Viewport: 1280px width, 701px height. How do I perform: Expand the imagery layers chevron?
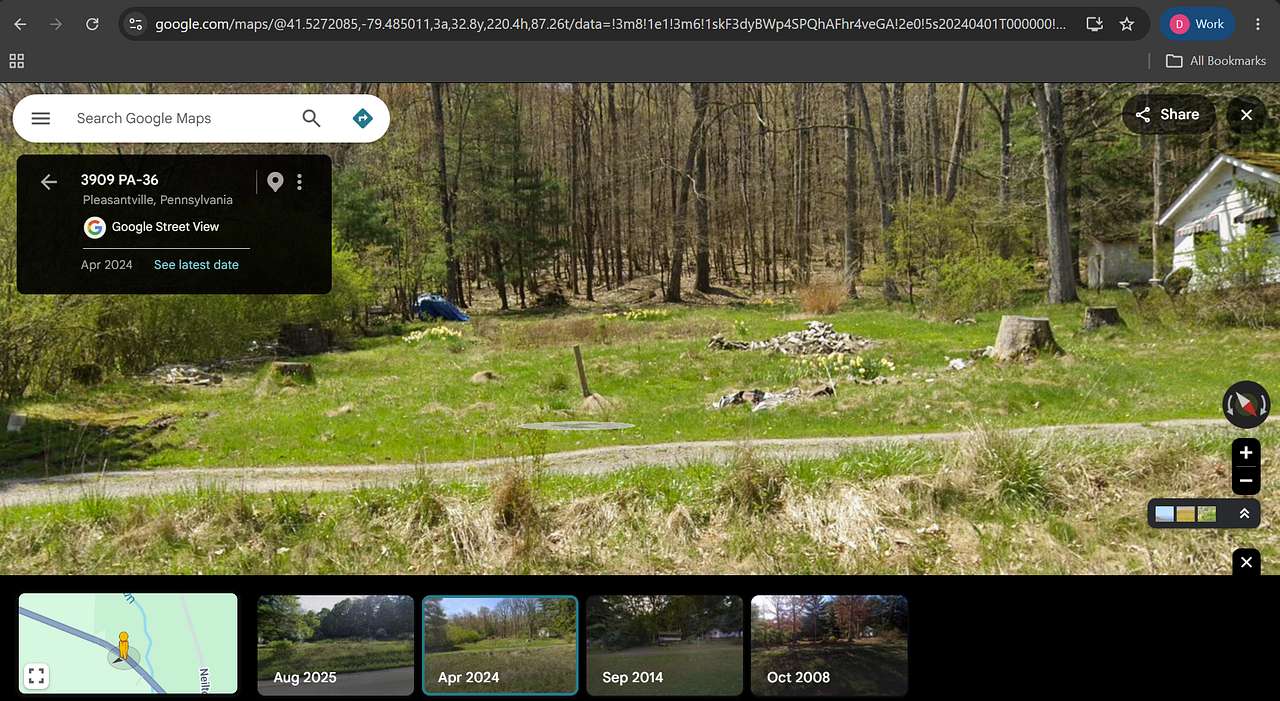tap(1244, 514)
